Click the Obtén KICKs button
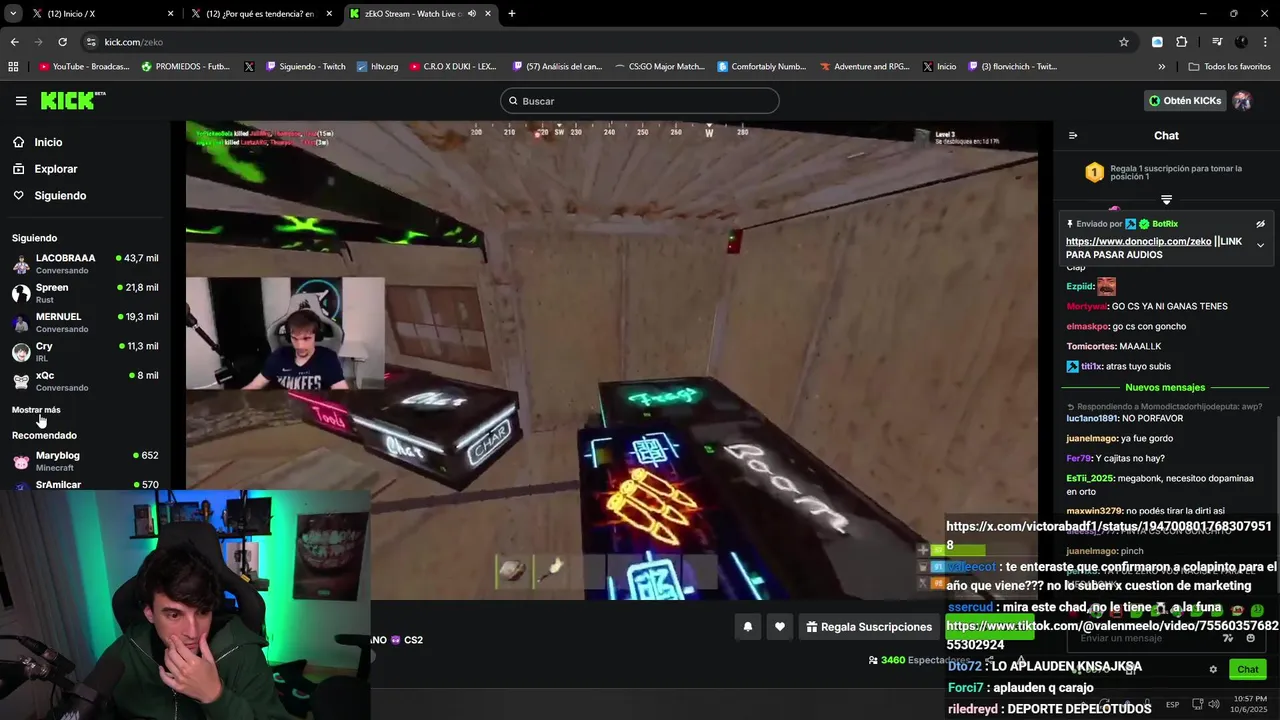Screen dimensions: 1280x720 pyautogui.click(x=1185, y=101)
